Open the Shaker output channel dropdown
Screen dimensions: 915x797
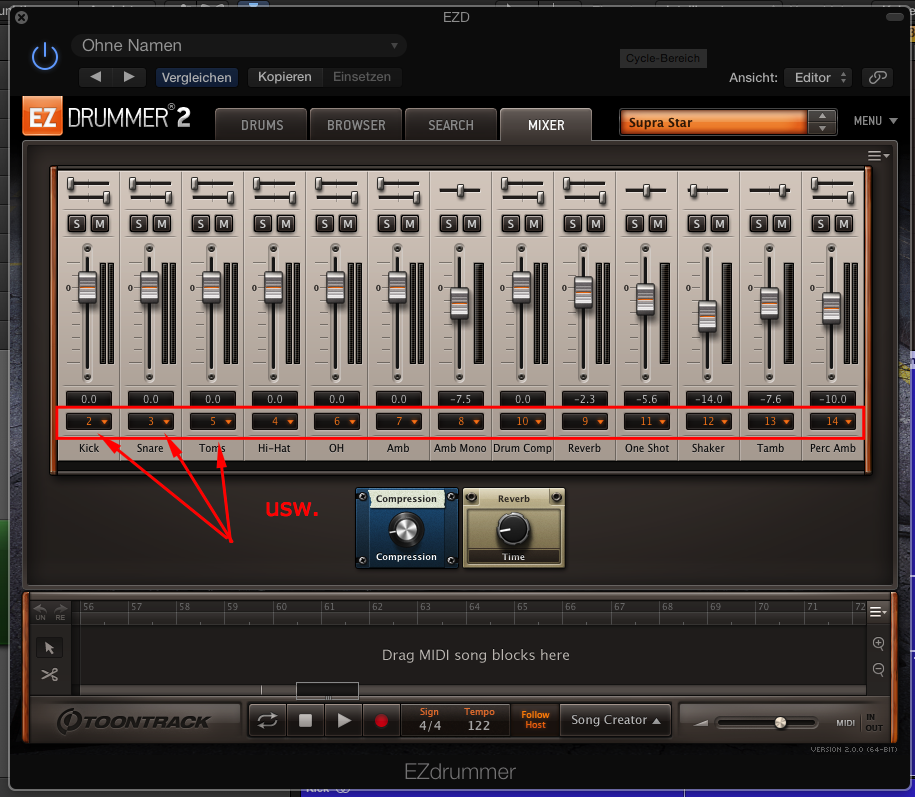(708, 421)
